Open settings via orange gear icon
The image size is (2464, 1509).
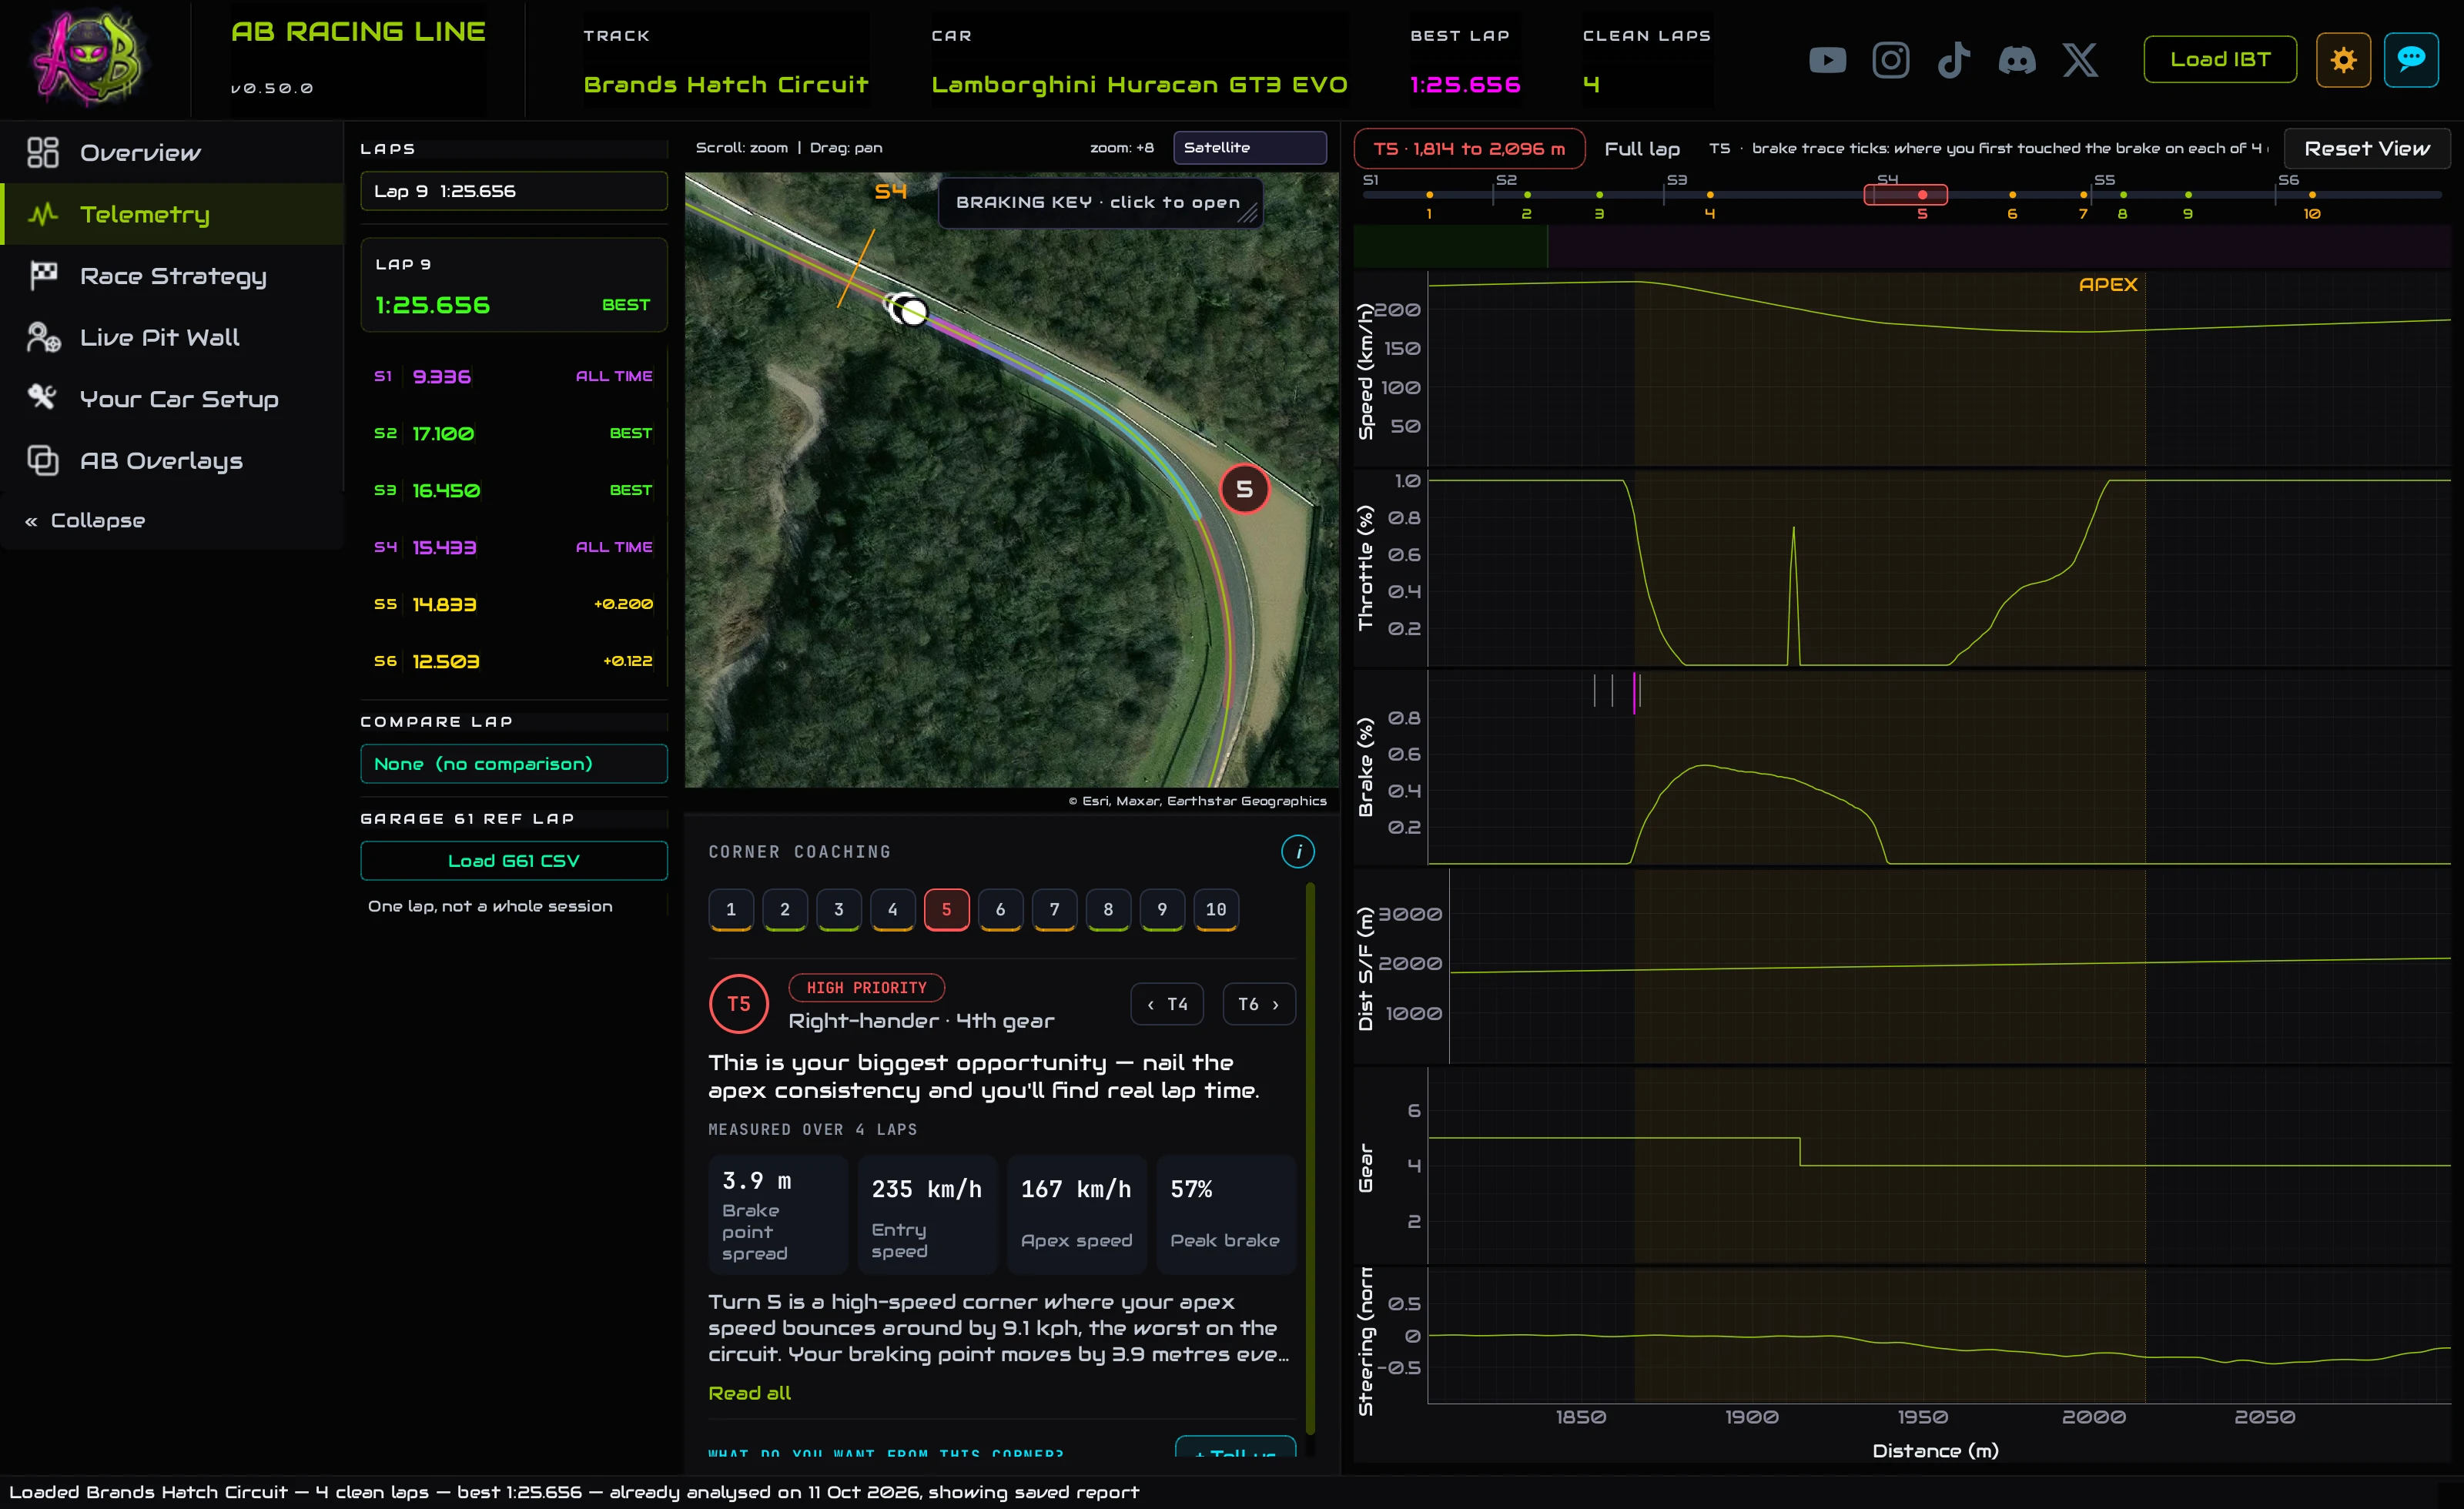click(2343, 60)
